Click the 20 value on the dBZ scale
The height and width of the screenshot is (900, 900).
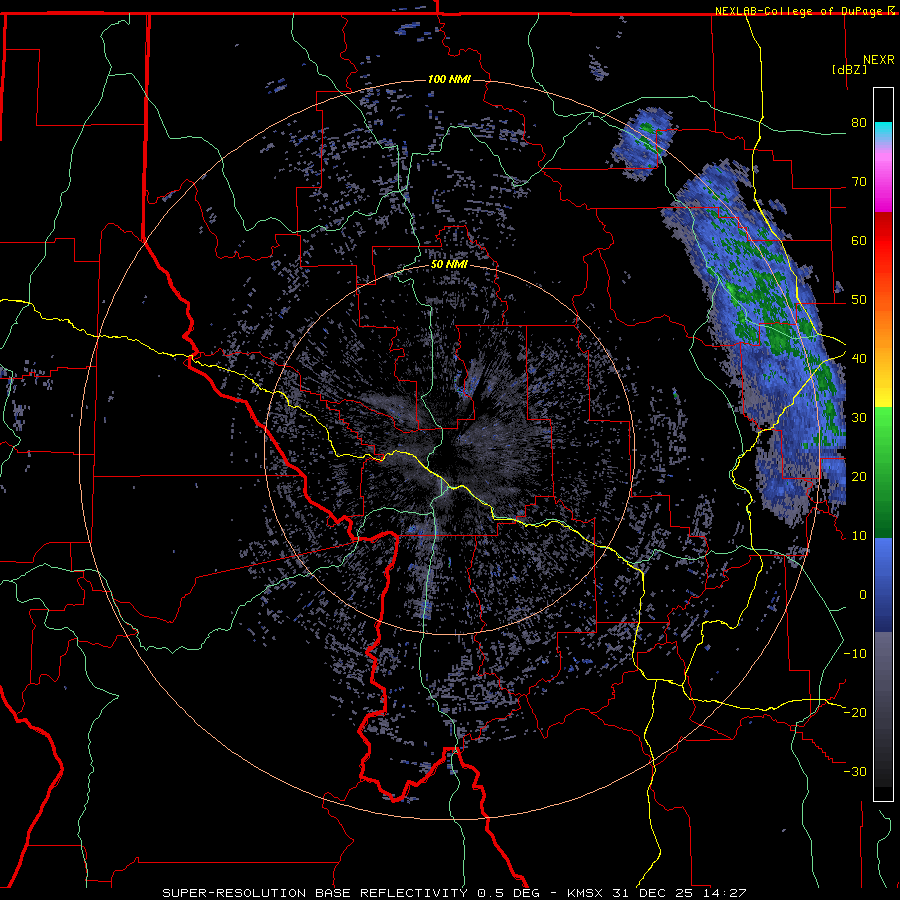tap(859, 476)
